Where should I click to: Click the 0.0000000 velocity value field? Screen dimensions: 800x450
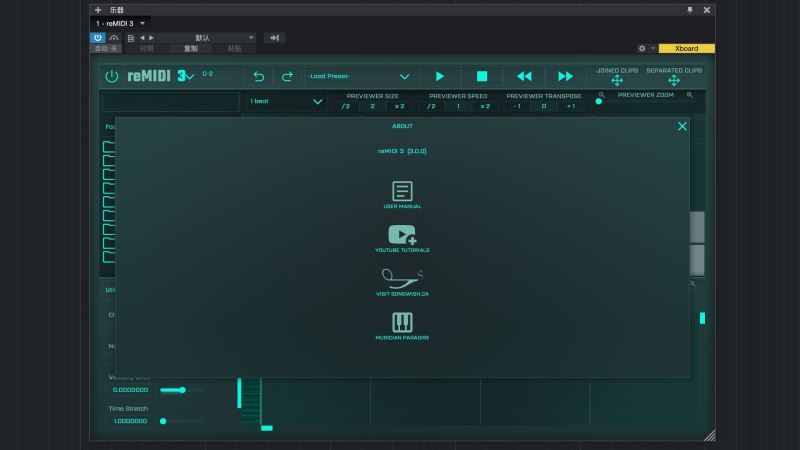[x=131, y=390]
